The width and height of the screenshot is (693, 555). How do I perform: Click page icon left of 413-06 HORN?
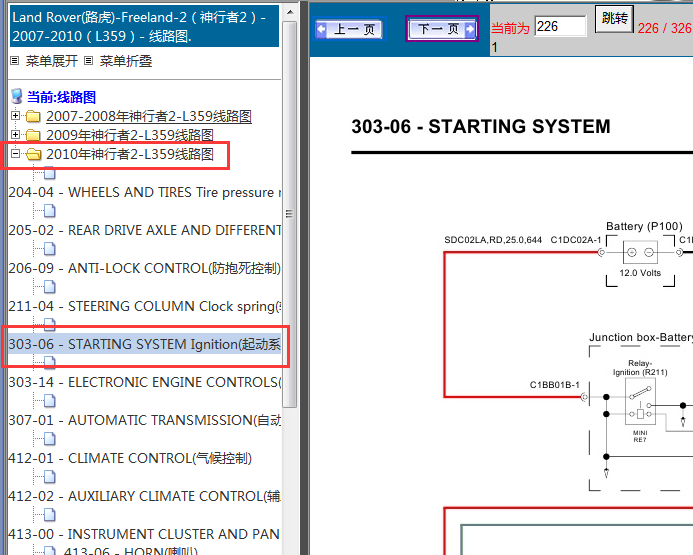tap(50, 551)
